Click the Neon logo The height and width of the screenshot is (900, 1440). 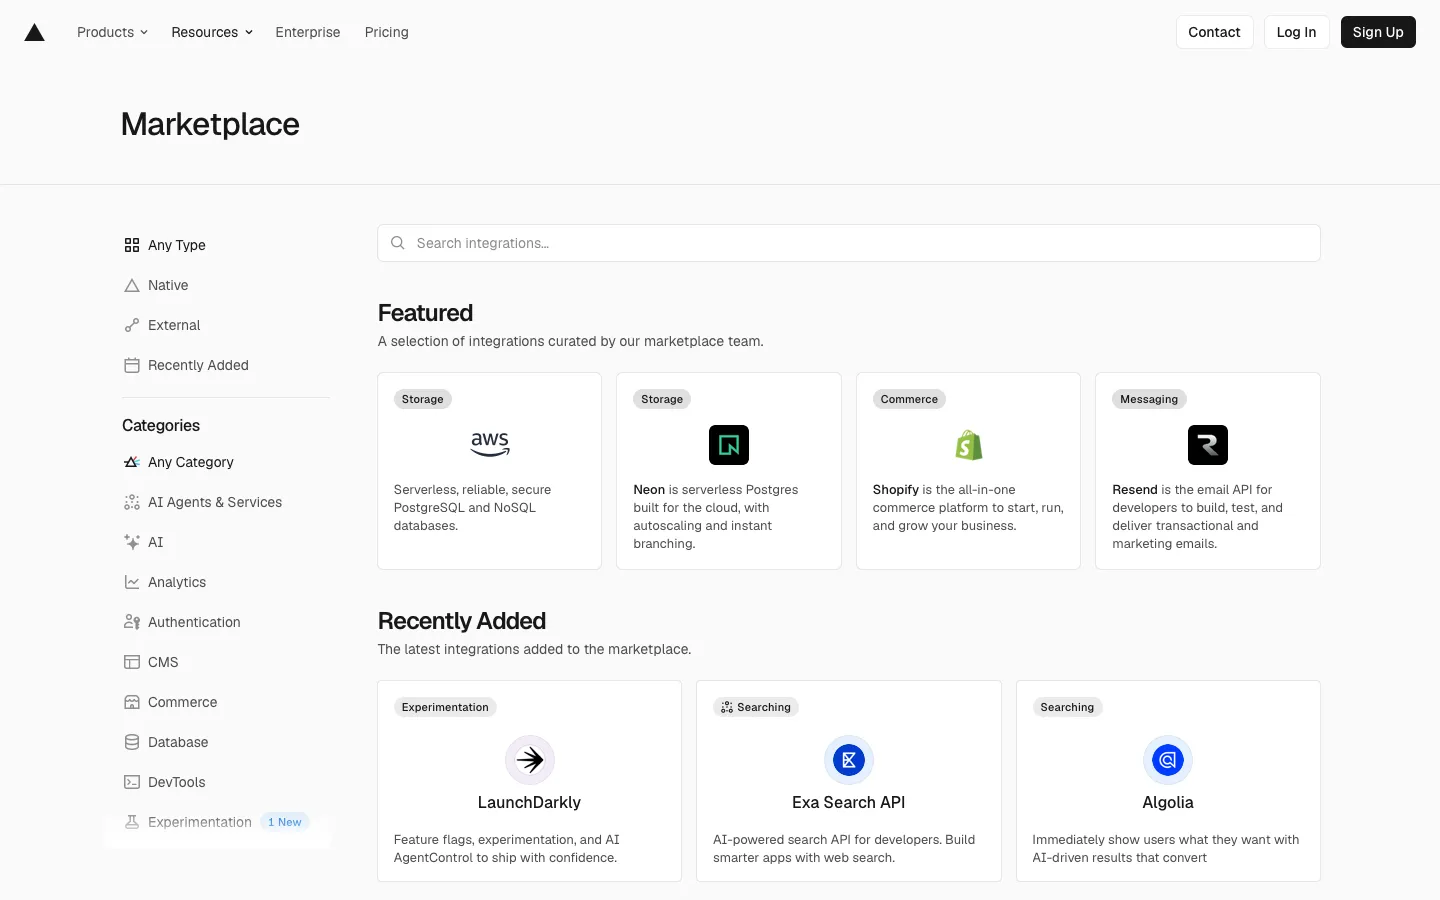tap(729, 445)
